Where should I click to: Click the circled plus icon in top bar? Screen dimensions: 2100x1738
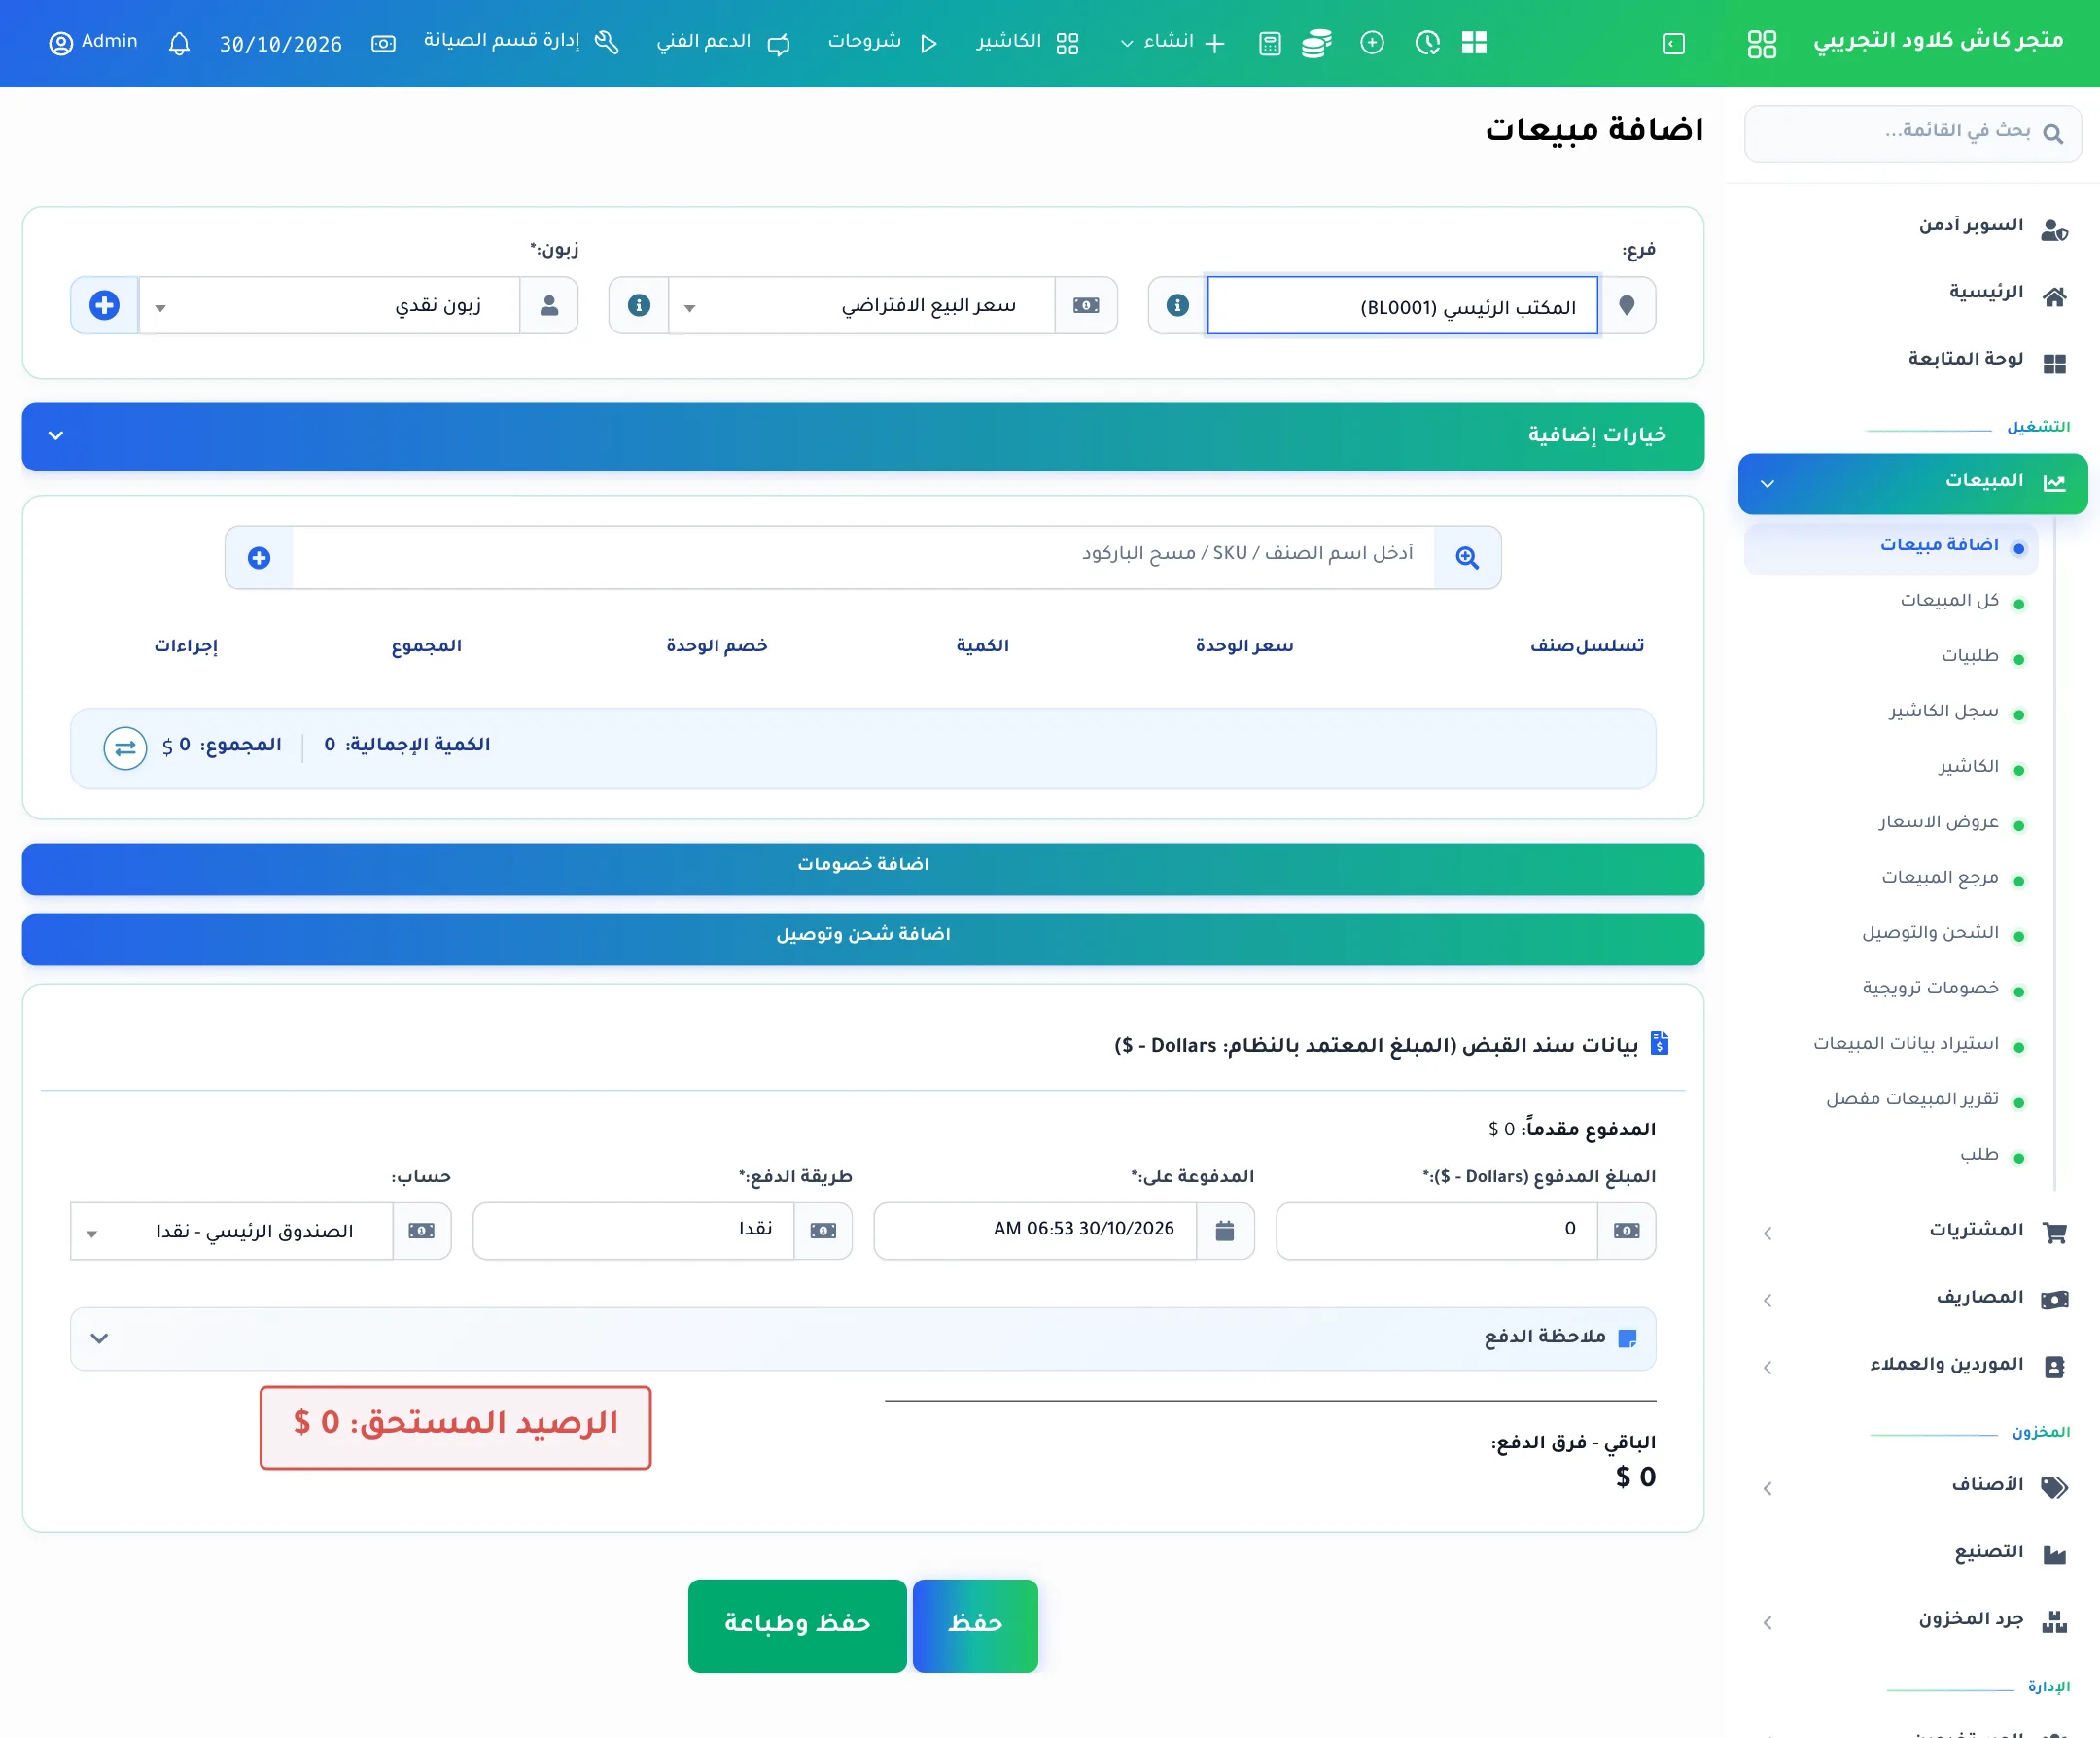tap(1372, 43)
